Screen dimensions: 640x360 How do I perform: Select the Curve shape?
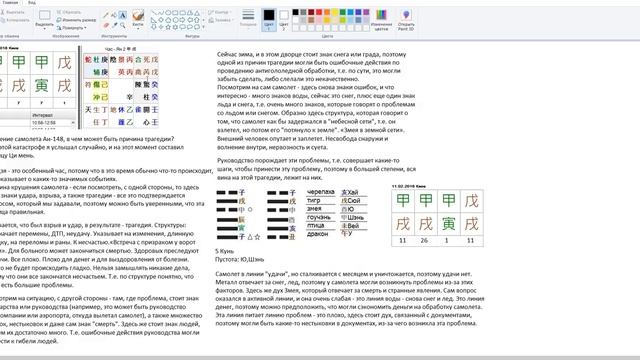pos(162,13)
